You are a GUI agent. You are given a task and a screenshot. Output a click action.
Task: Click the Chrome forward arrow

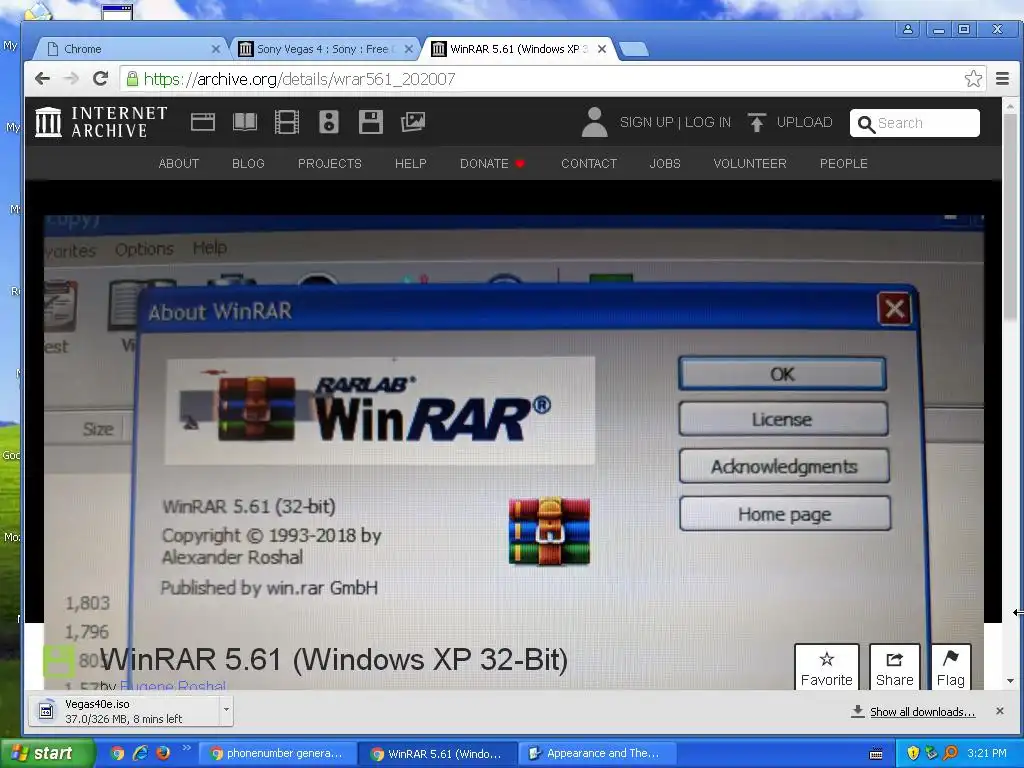(71, 79)
